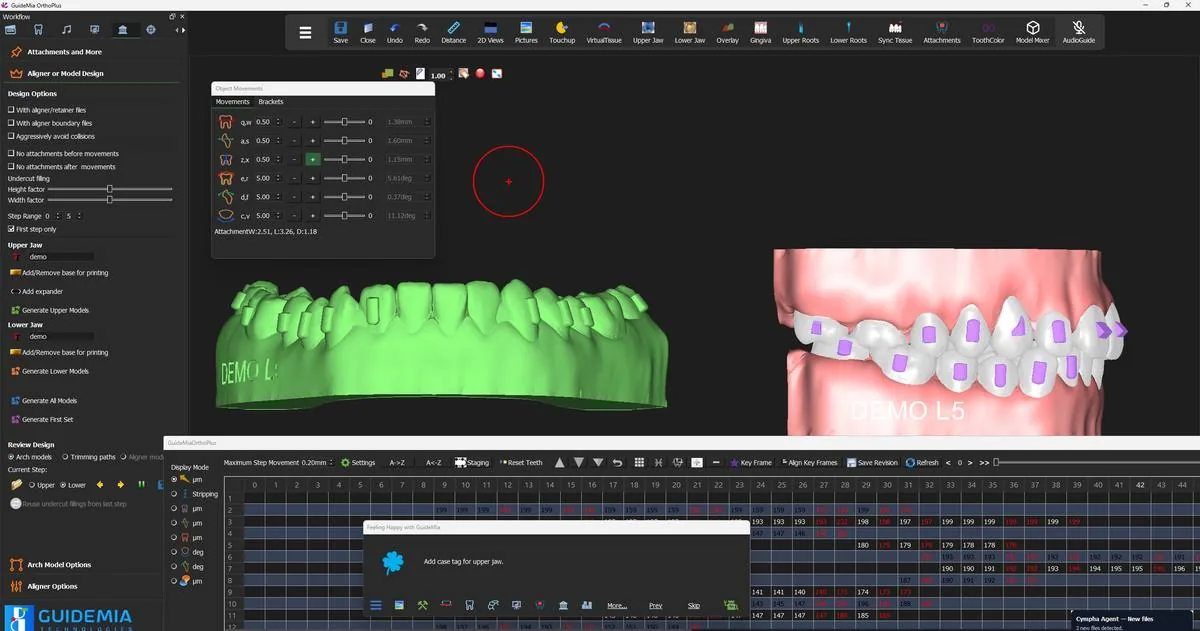Image resolution: width=1200 pixels, height=631 pixels.
Task: Open the ToothColor tool
Action: [x=988, y=32]
